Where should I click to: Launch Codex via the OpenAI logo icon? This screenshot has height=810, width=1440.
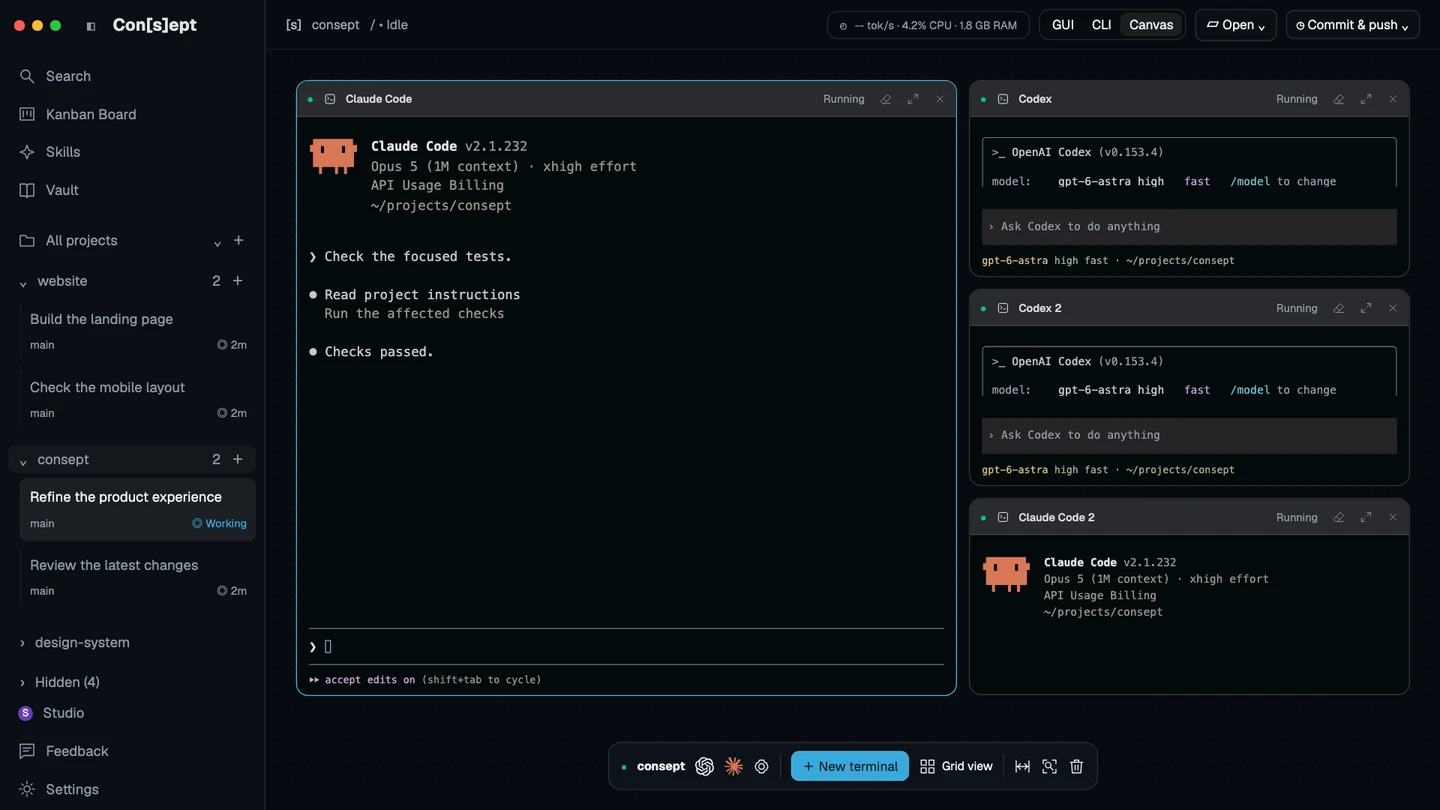pos(704,766)
